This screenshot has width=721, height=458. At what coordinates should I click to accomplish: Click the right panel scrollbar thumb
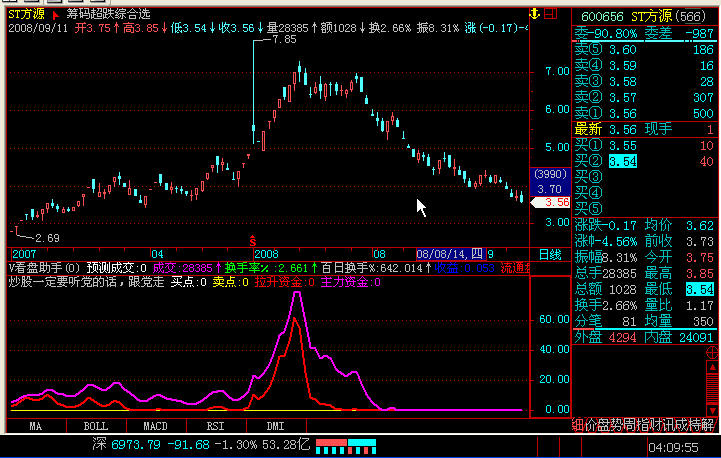pyautogui.click(x=713, y=389)
